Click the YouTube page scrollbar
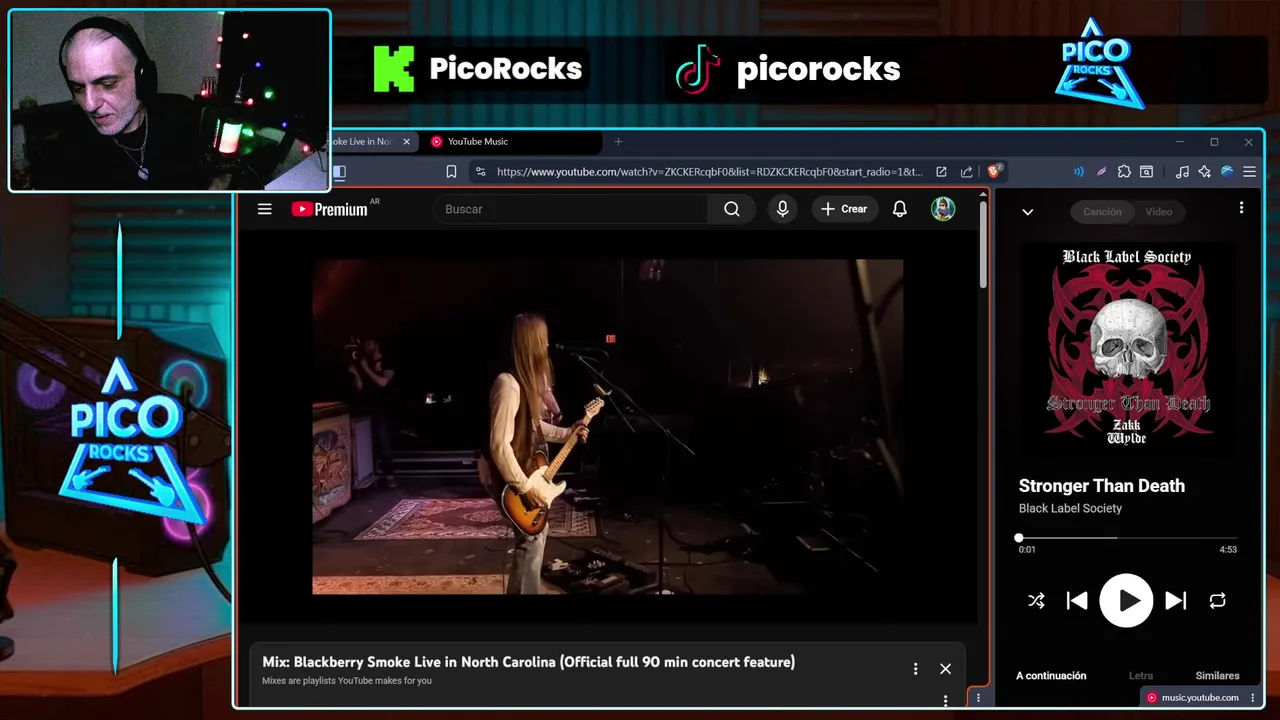Screen dimensions: 1280x720 pos(983,245)
